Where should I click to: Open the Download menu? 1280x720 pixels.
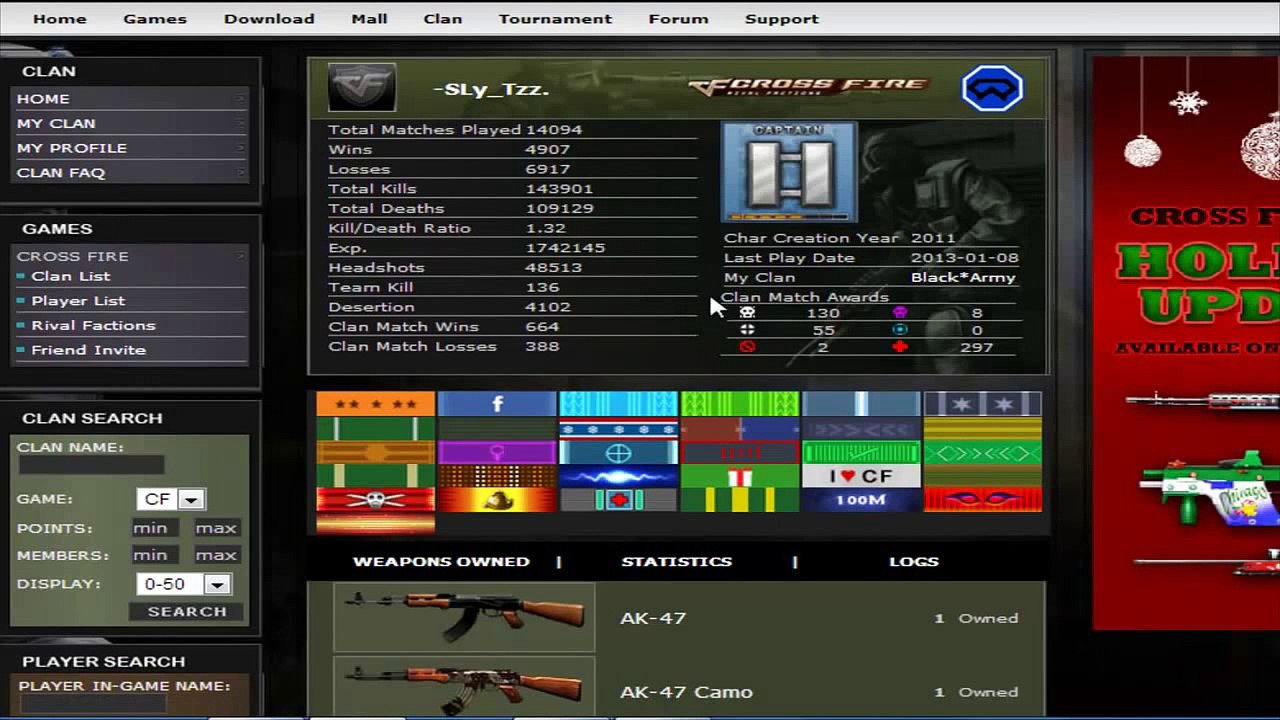(x=269, y=19)
